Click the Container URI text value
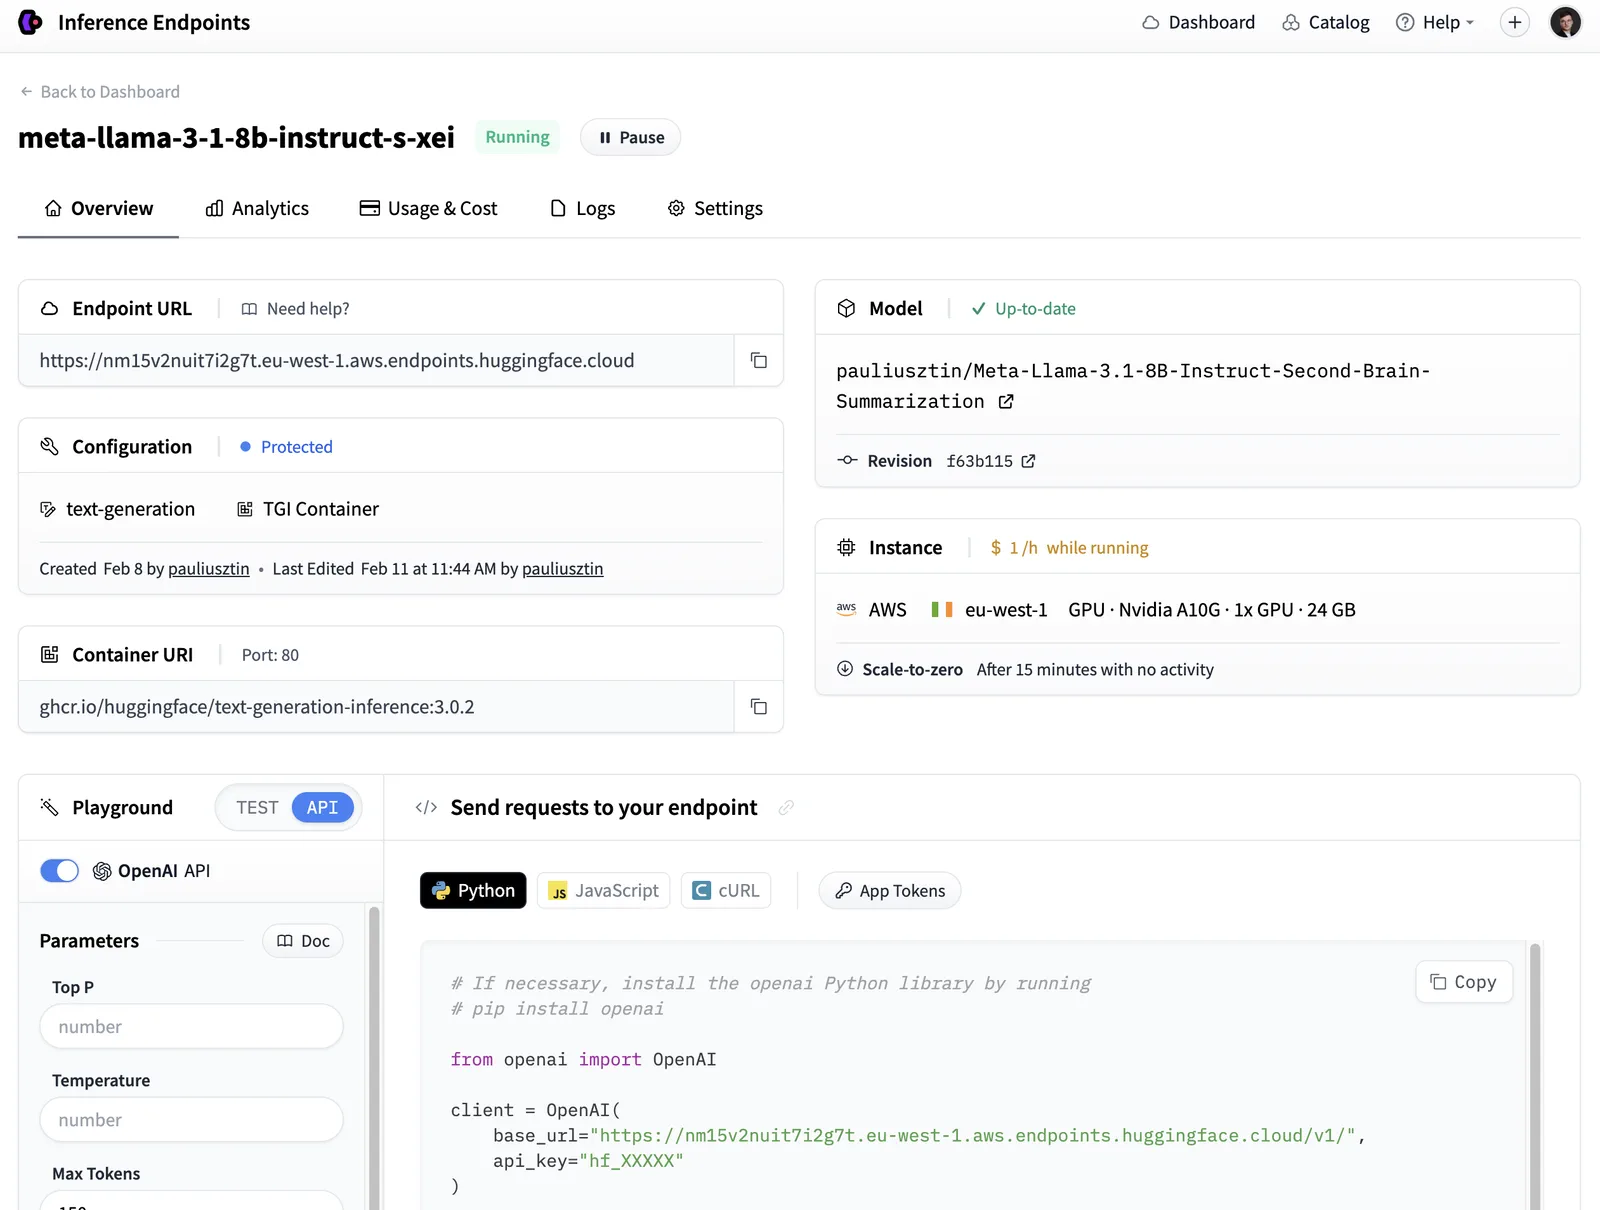 (257, 707)
